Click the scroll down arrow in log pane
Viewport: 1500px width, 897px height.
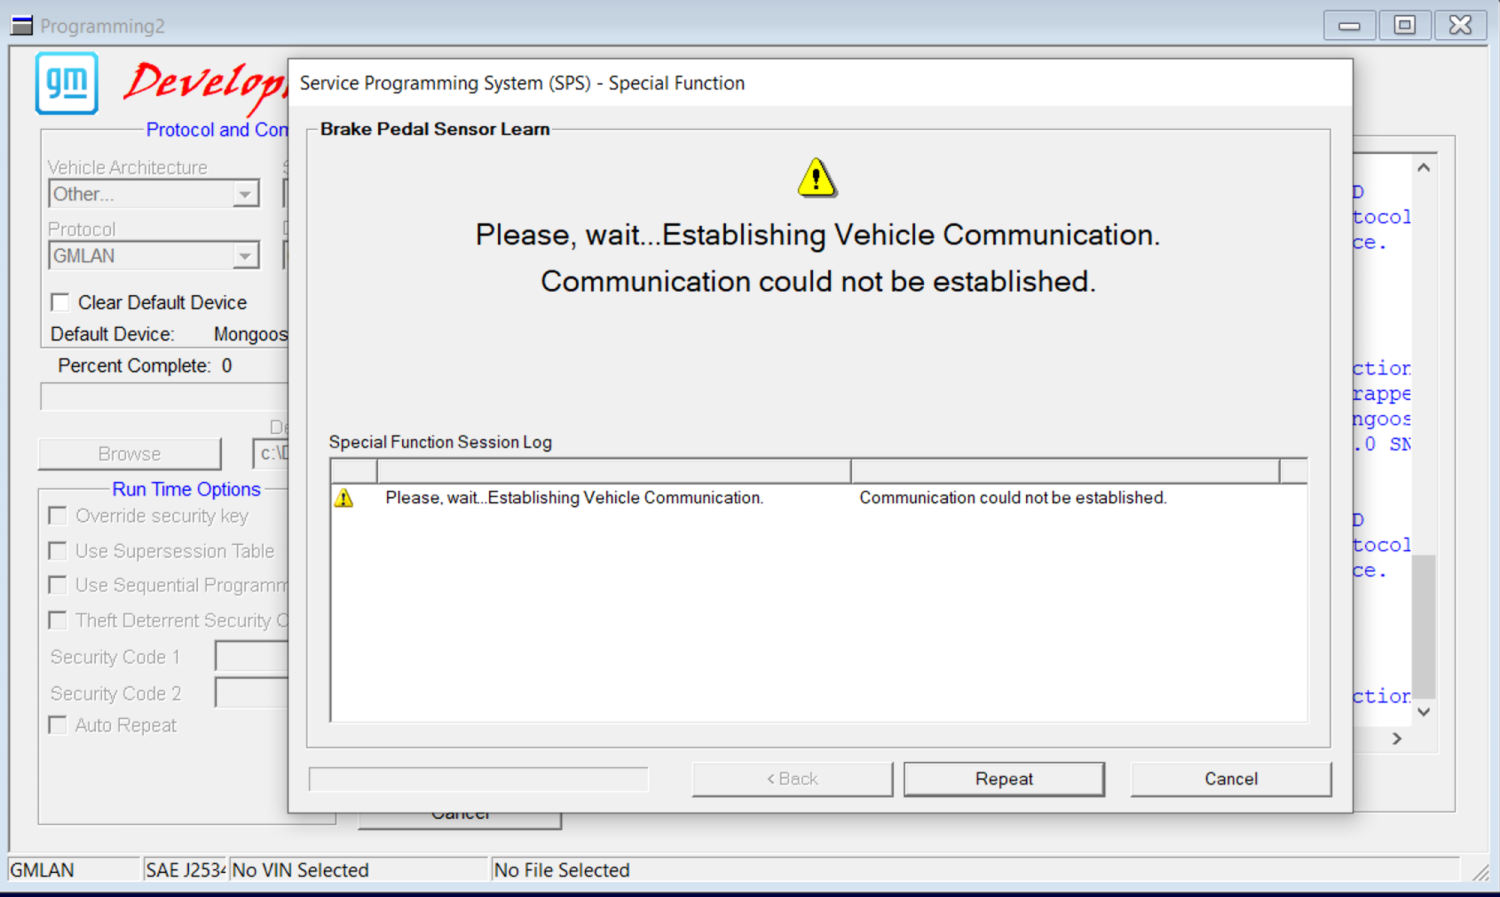click(1424, 712)
